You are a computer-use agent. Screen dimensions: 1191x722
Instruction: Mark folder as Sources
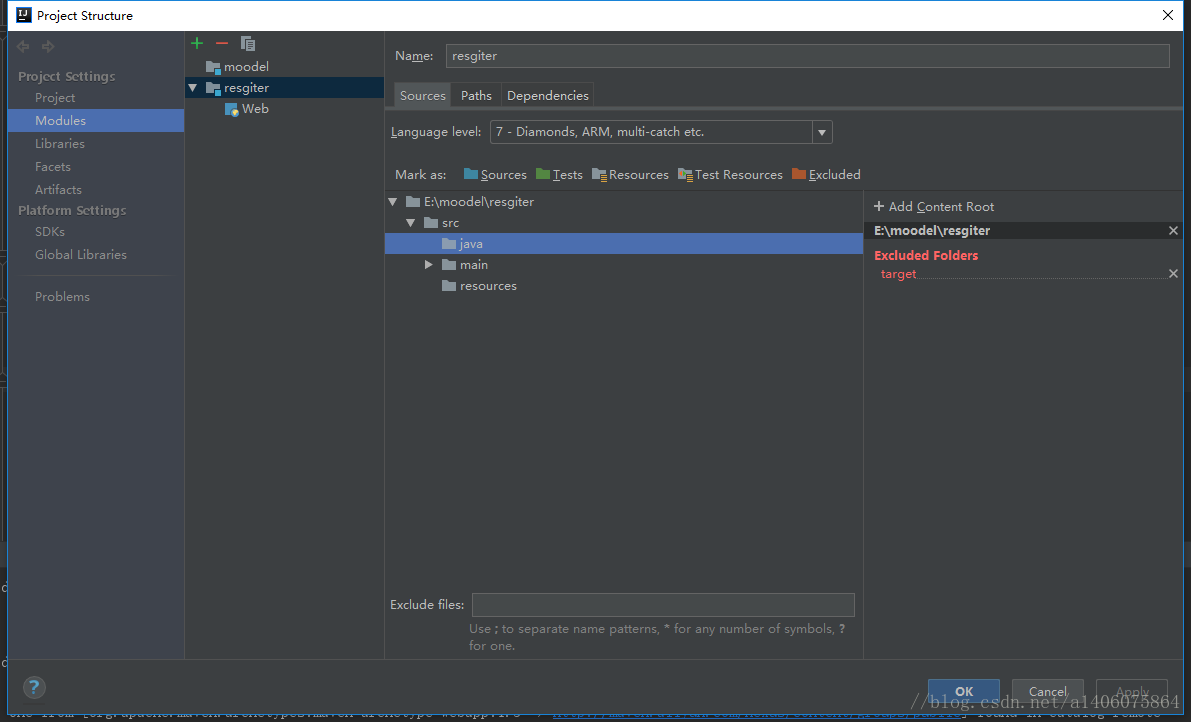click(x=494, y=175)
